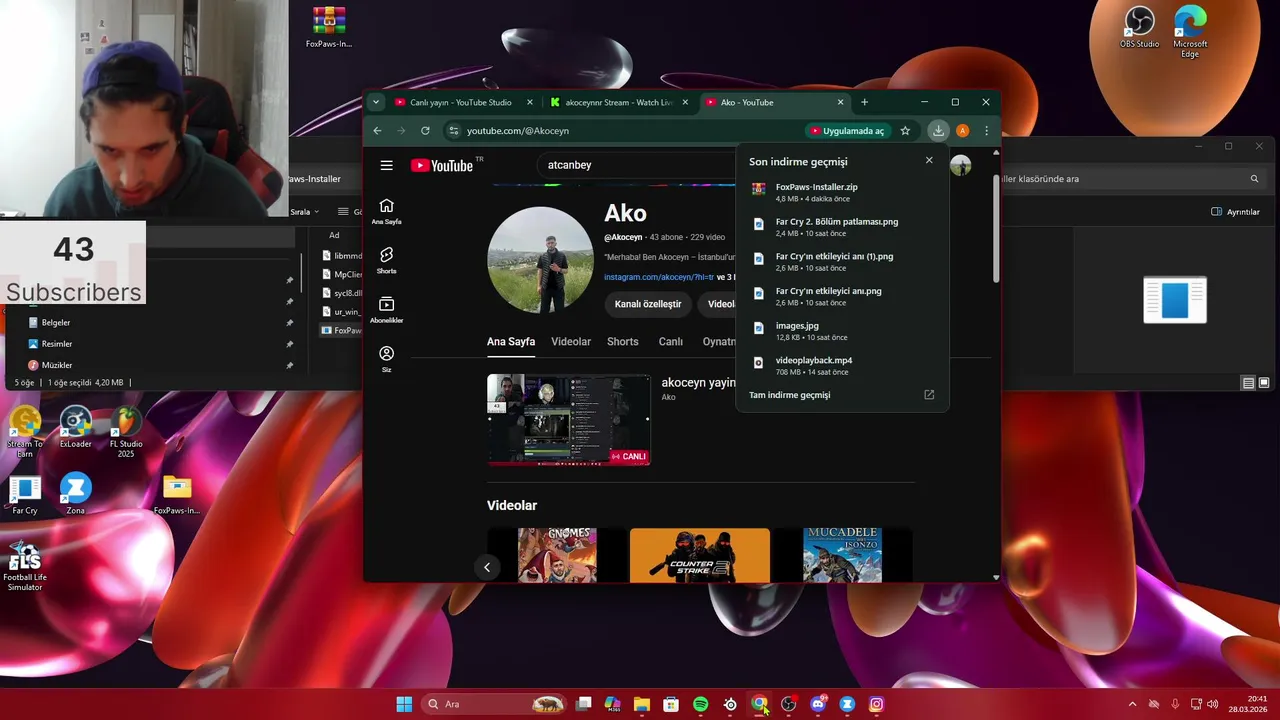The image size is (1280, 720).
Task: Open Discord from the taskbar
Action: coord(818,704)
